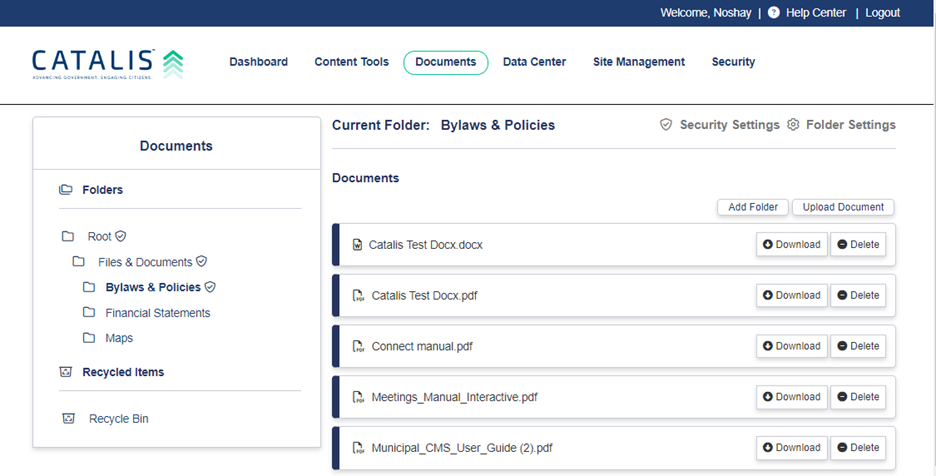The image size is (936, 476).
Task: Click the Help Center question mark icon
Action: click(773, 13)
